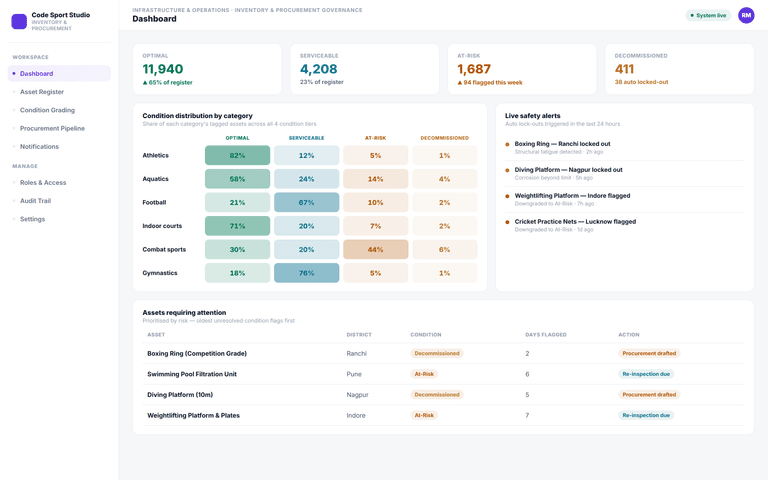Select Gymnastics Optimal 18% cell

pyautogui.click(x=238, y=273)
